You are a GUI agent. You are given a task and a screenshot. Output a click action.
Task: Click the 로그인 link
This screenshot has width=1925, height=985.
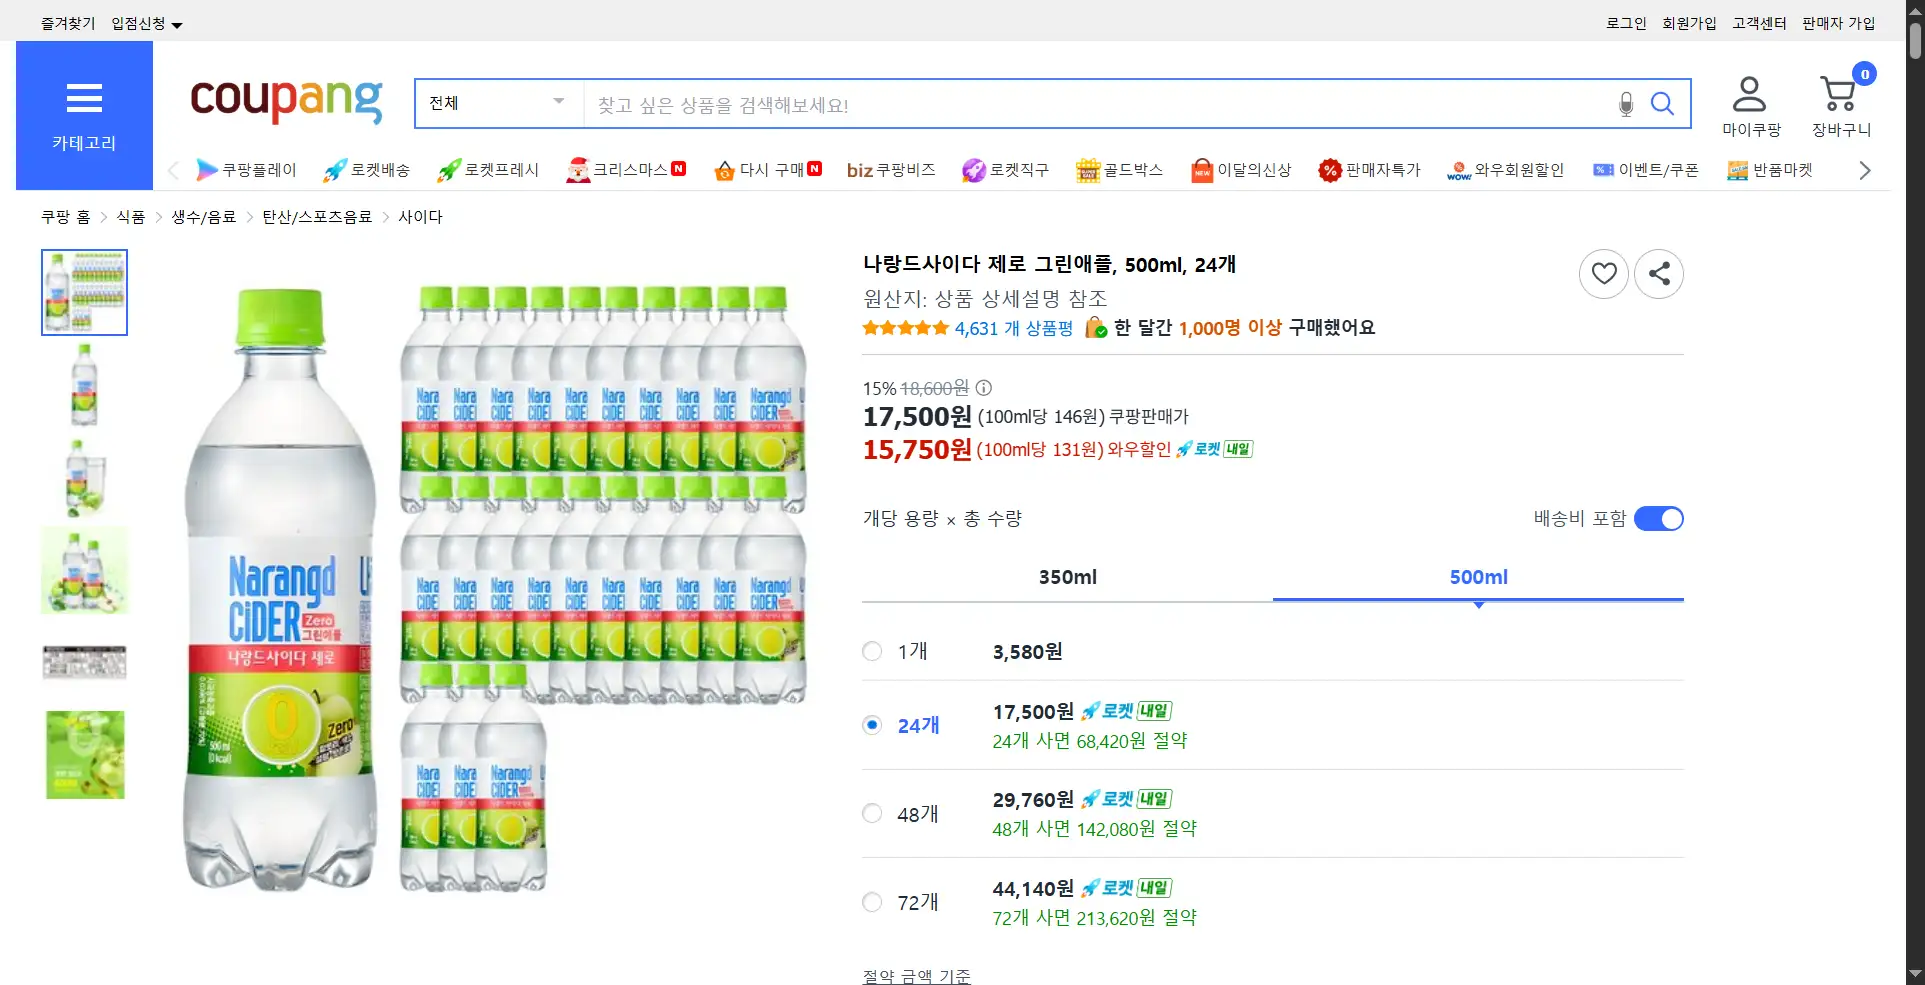pyautogui.click(x=1625, y=23)
